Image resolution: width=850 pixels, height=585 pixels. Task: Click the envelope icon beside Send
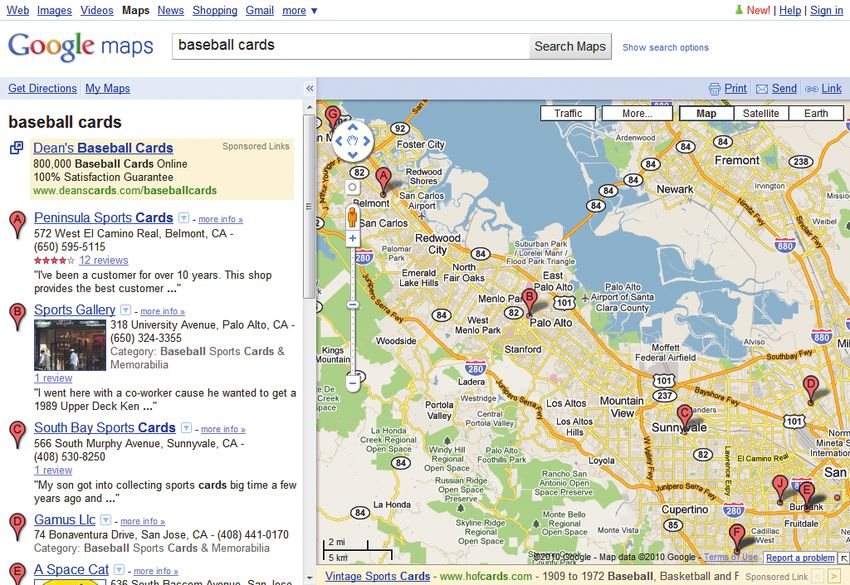tap(762, 89)
